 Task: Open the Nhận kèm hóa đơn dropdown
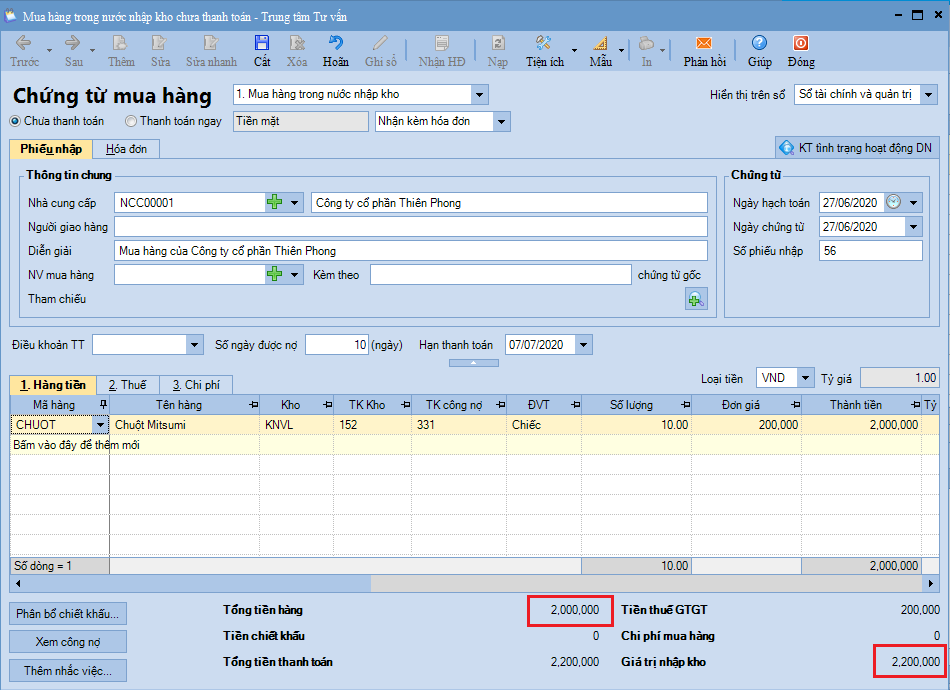pos(502,121)
